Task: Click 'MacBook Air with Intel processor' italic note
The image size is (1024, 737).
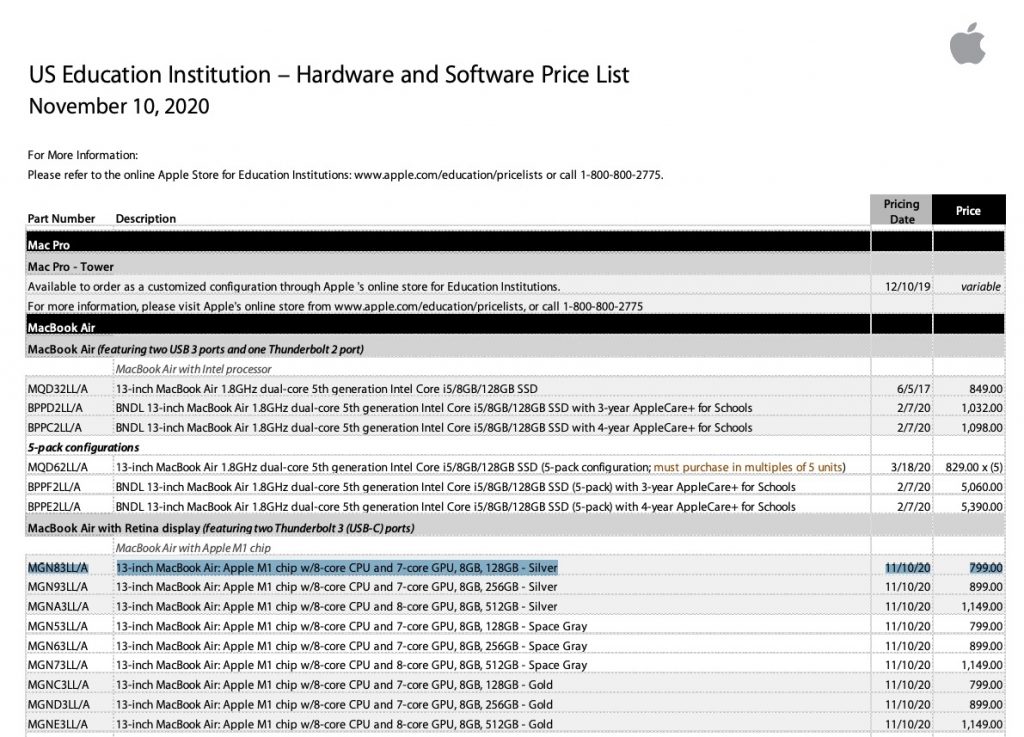Action: (x=193, y=369)
